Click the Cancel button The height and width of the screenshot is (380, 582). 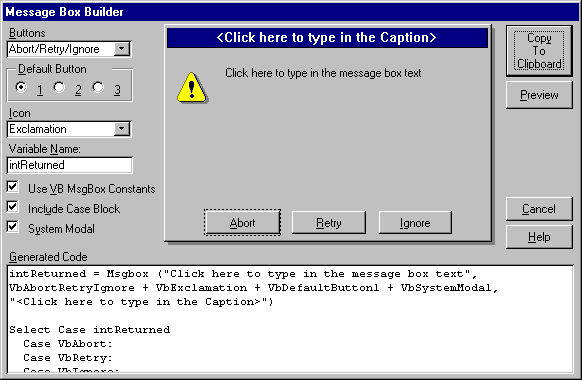click(x=539, y=209)
